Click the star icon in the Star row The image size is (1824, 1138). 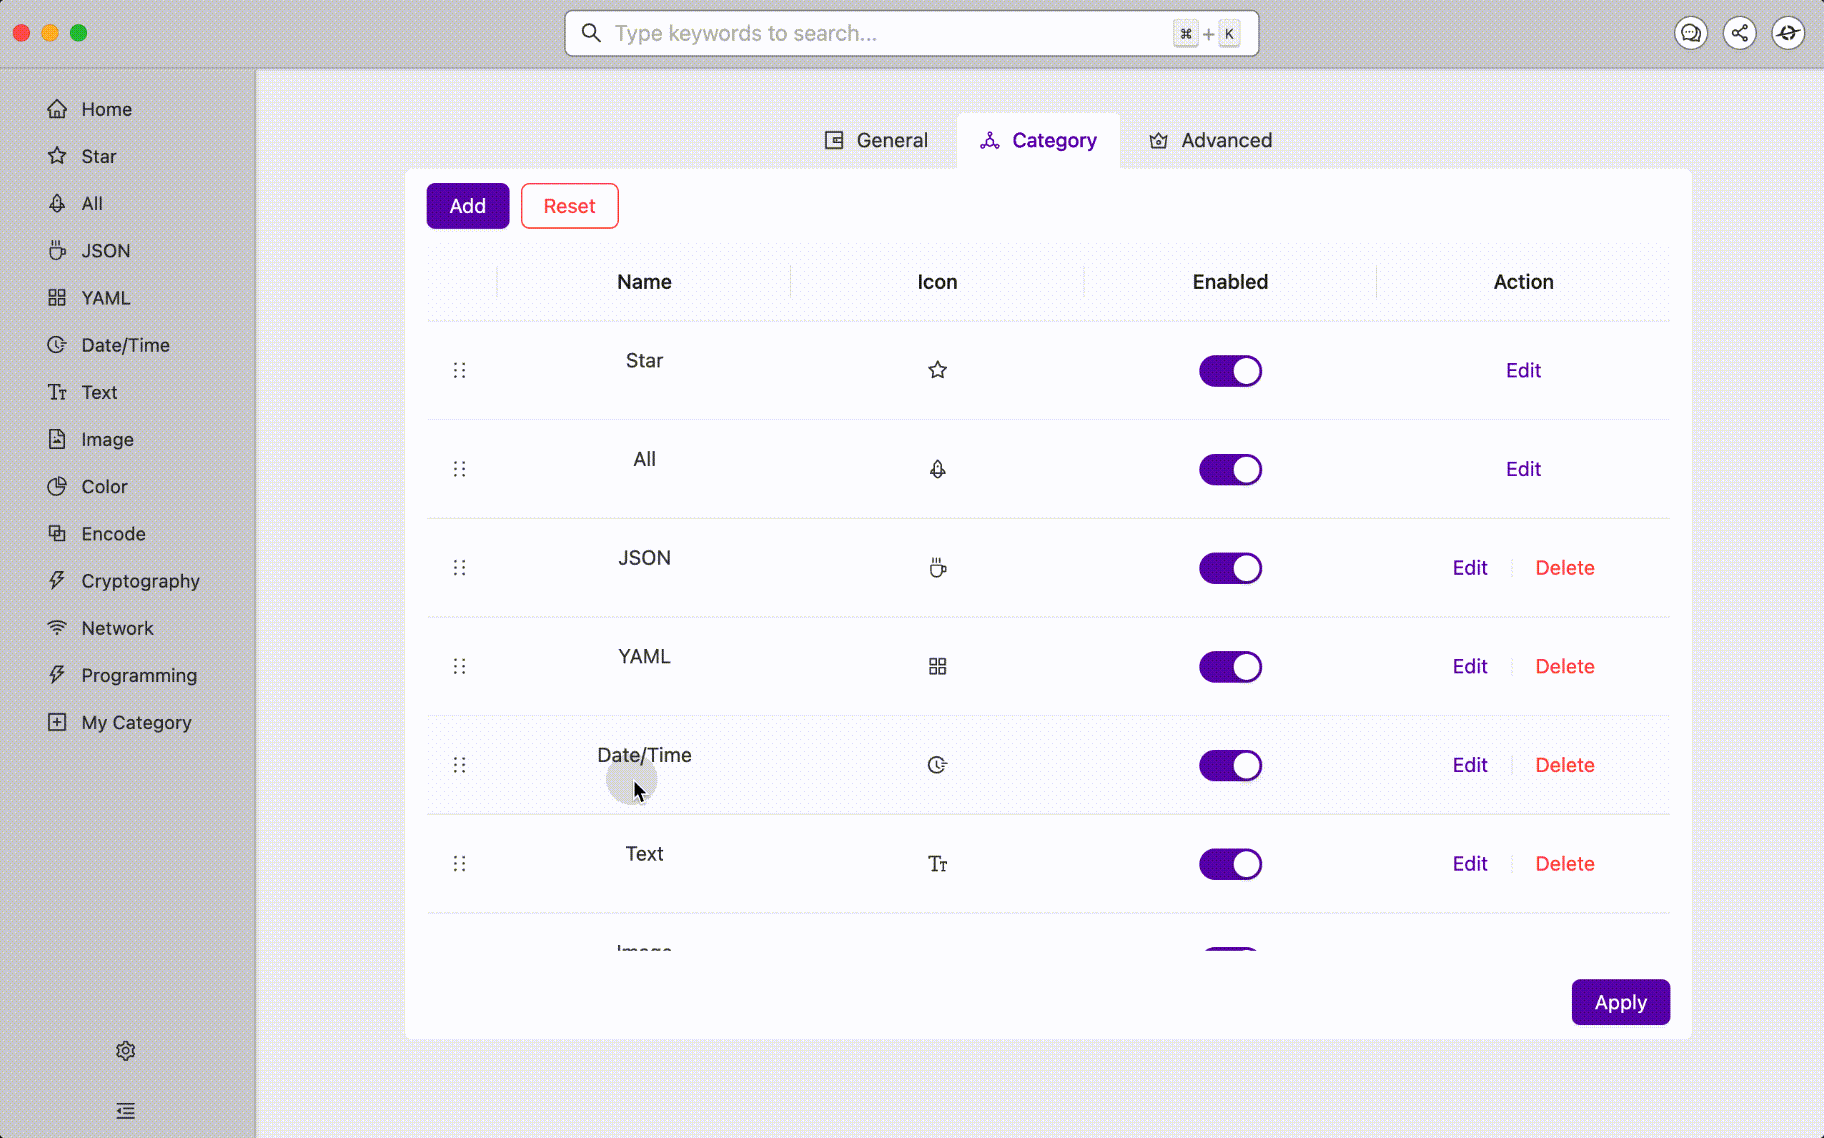pyautogui.click(x=937, y=370)
